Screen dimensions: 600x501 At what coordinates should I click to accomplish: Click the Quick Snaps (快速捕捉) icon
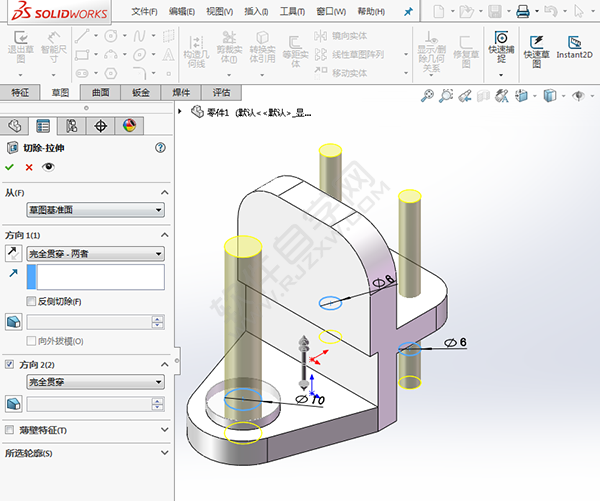click(x=501, y=38)
